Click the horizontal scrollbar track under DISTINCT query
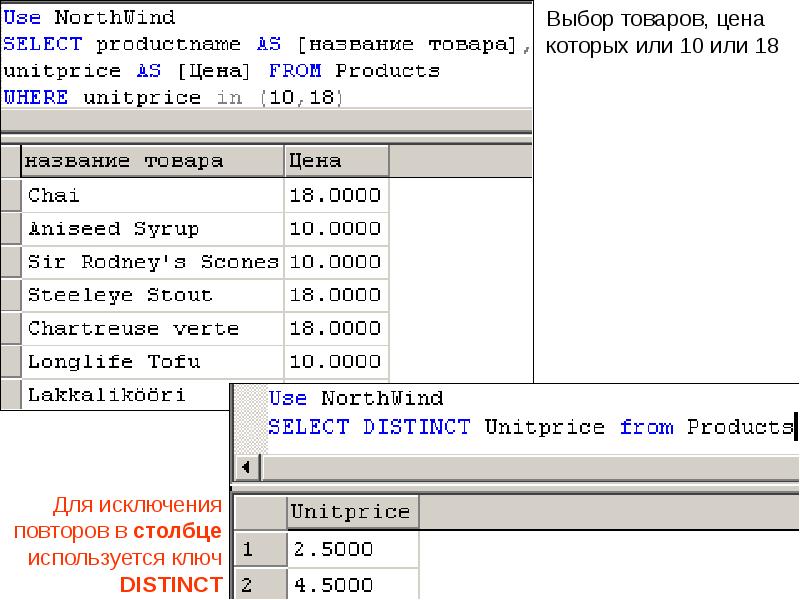Image resolution: width=800 pixels, height=600 pixels. coord(530,467)
